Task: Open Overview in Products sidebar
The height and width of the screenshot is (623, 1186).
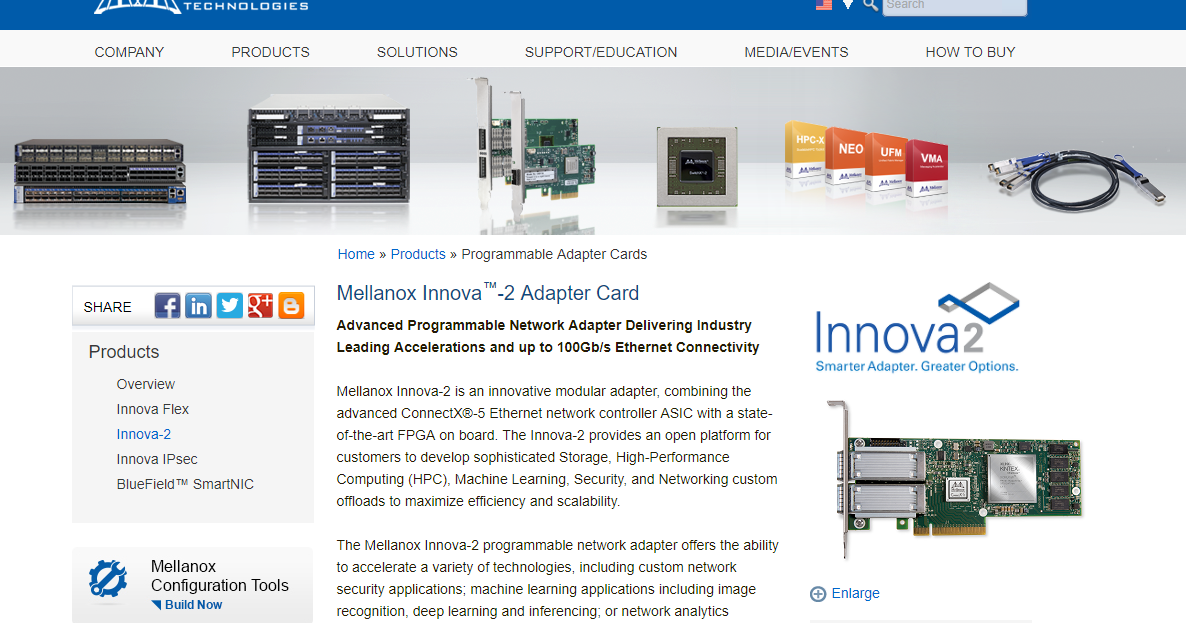Action: (145, 384)
